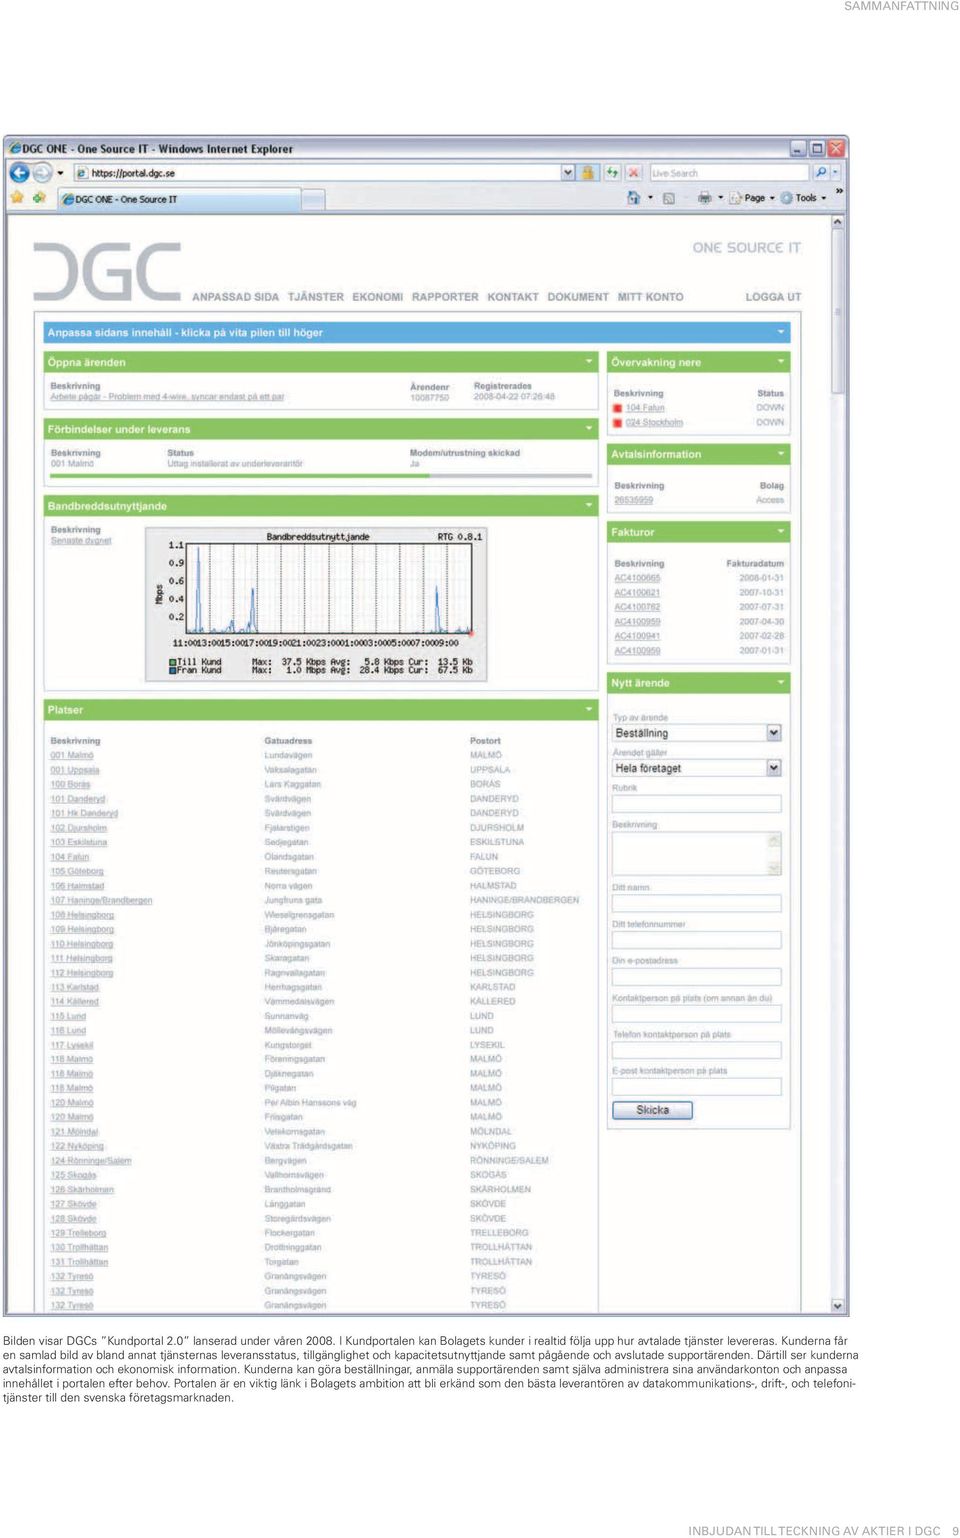Open the 105 Göteborg site link
The width and height of the screenshot is (960, 1538).
point(77,871)
